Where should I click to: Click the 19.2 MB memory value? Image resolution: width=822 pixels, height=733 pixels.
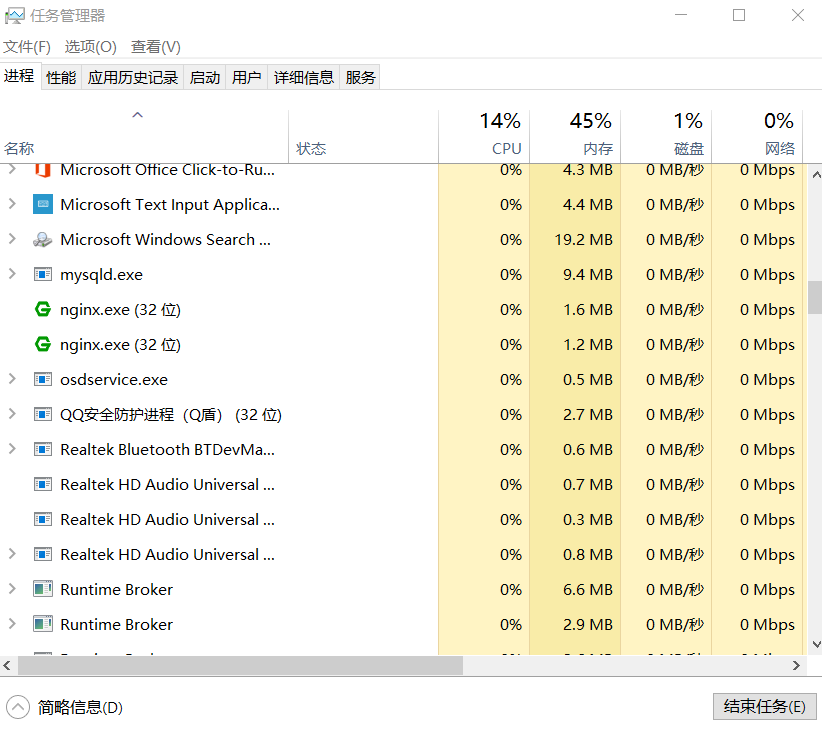click(x=583, y=240)
